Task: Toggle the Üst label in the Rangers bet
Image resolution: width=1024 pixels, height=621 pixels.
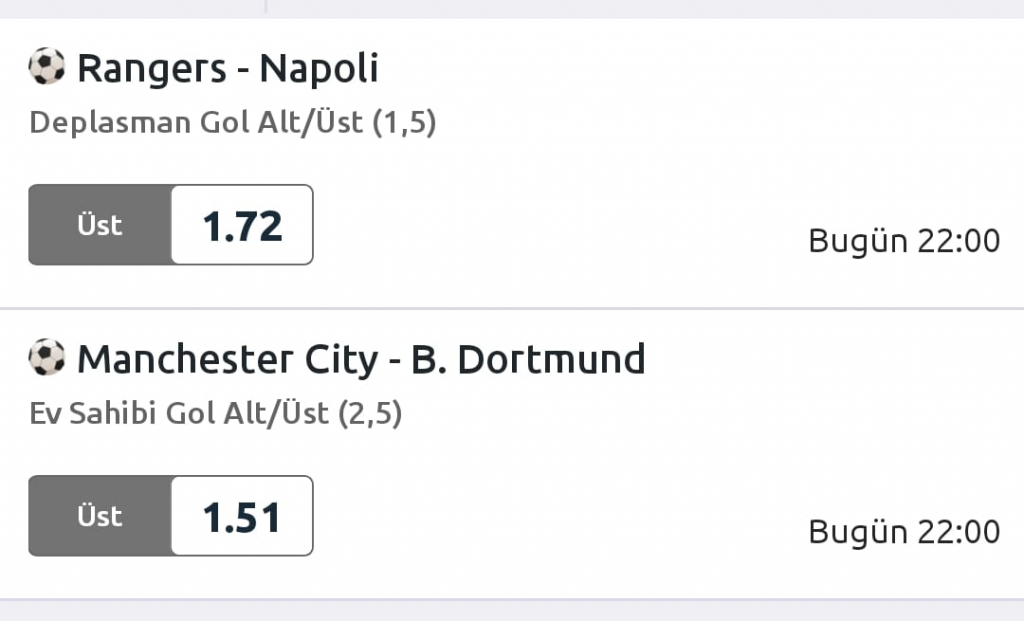Action: tap(100, 226)
